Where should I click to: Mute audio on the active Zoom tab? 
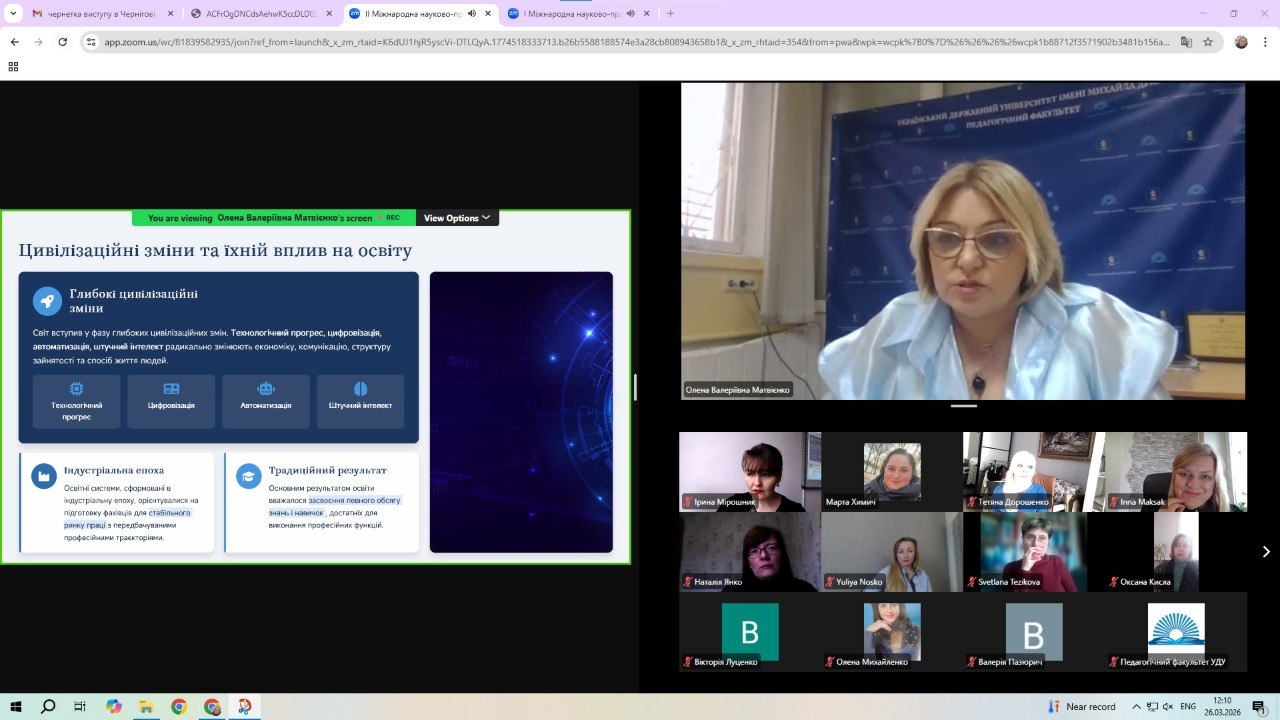pos(472,14)
